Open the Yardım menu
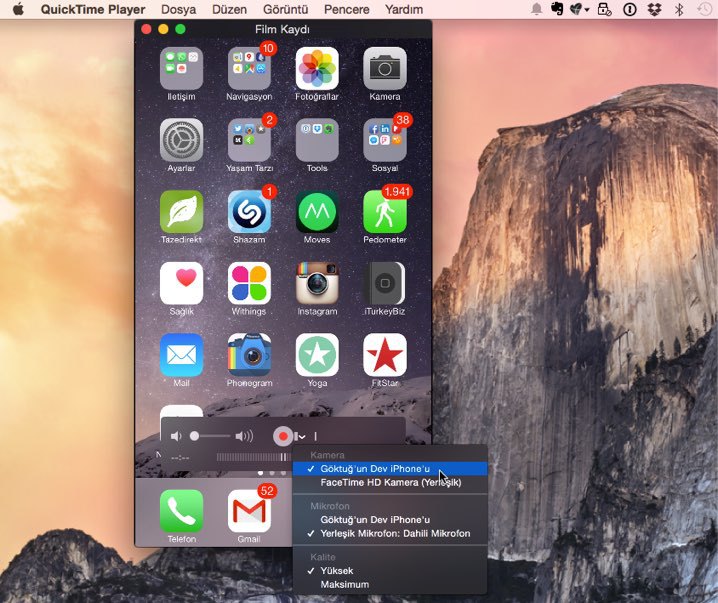The width and height of the screenshot is (718, 603). pos(404,9)
